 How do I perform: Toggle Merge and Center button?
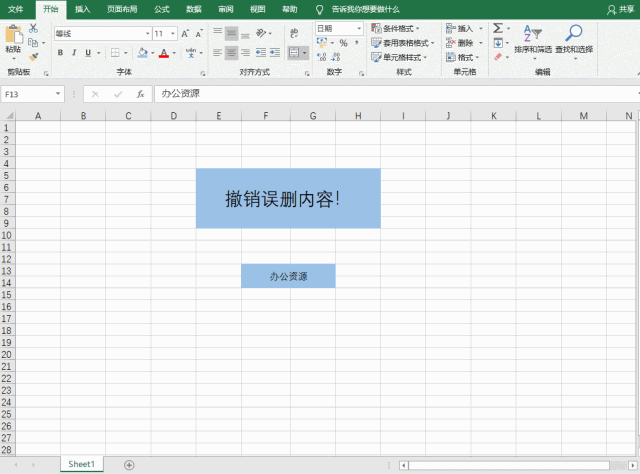294,52
